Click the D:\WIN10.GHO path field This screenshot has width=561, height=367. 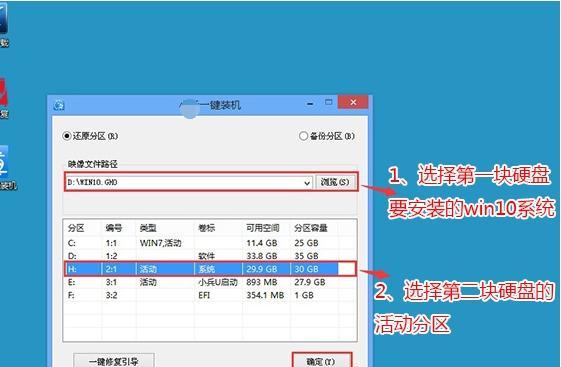184,182
